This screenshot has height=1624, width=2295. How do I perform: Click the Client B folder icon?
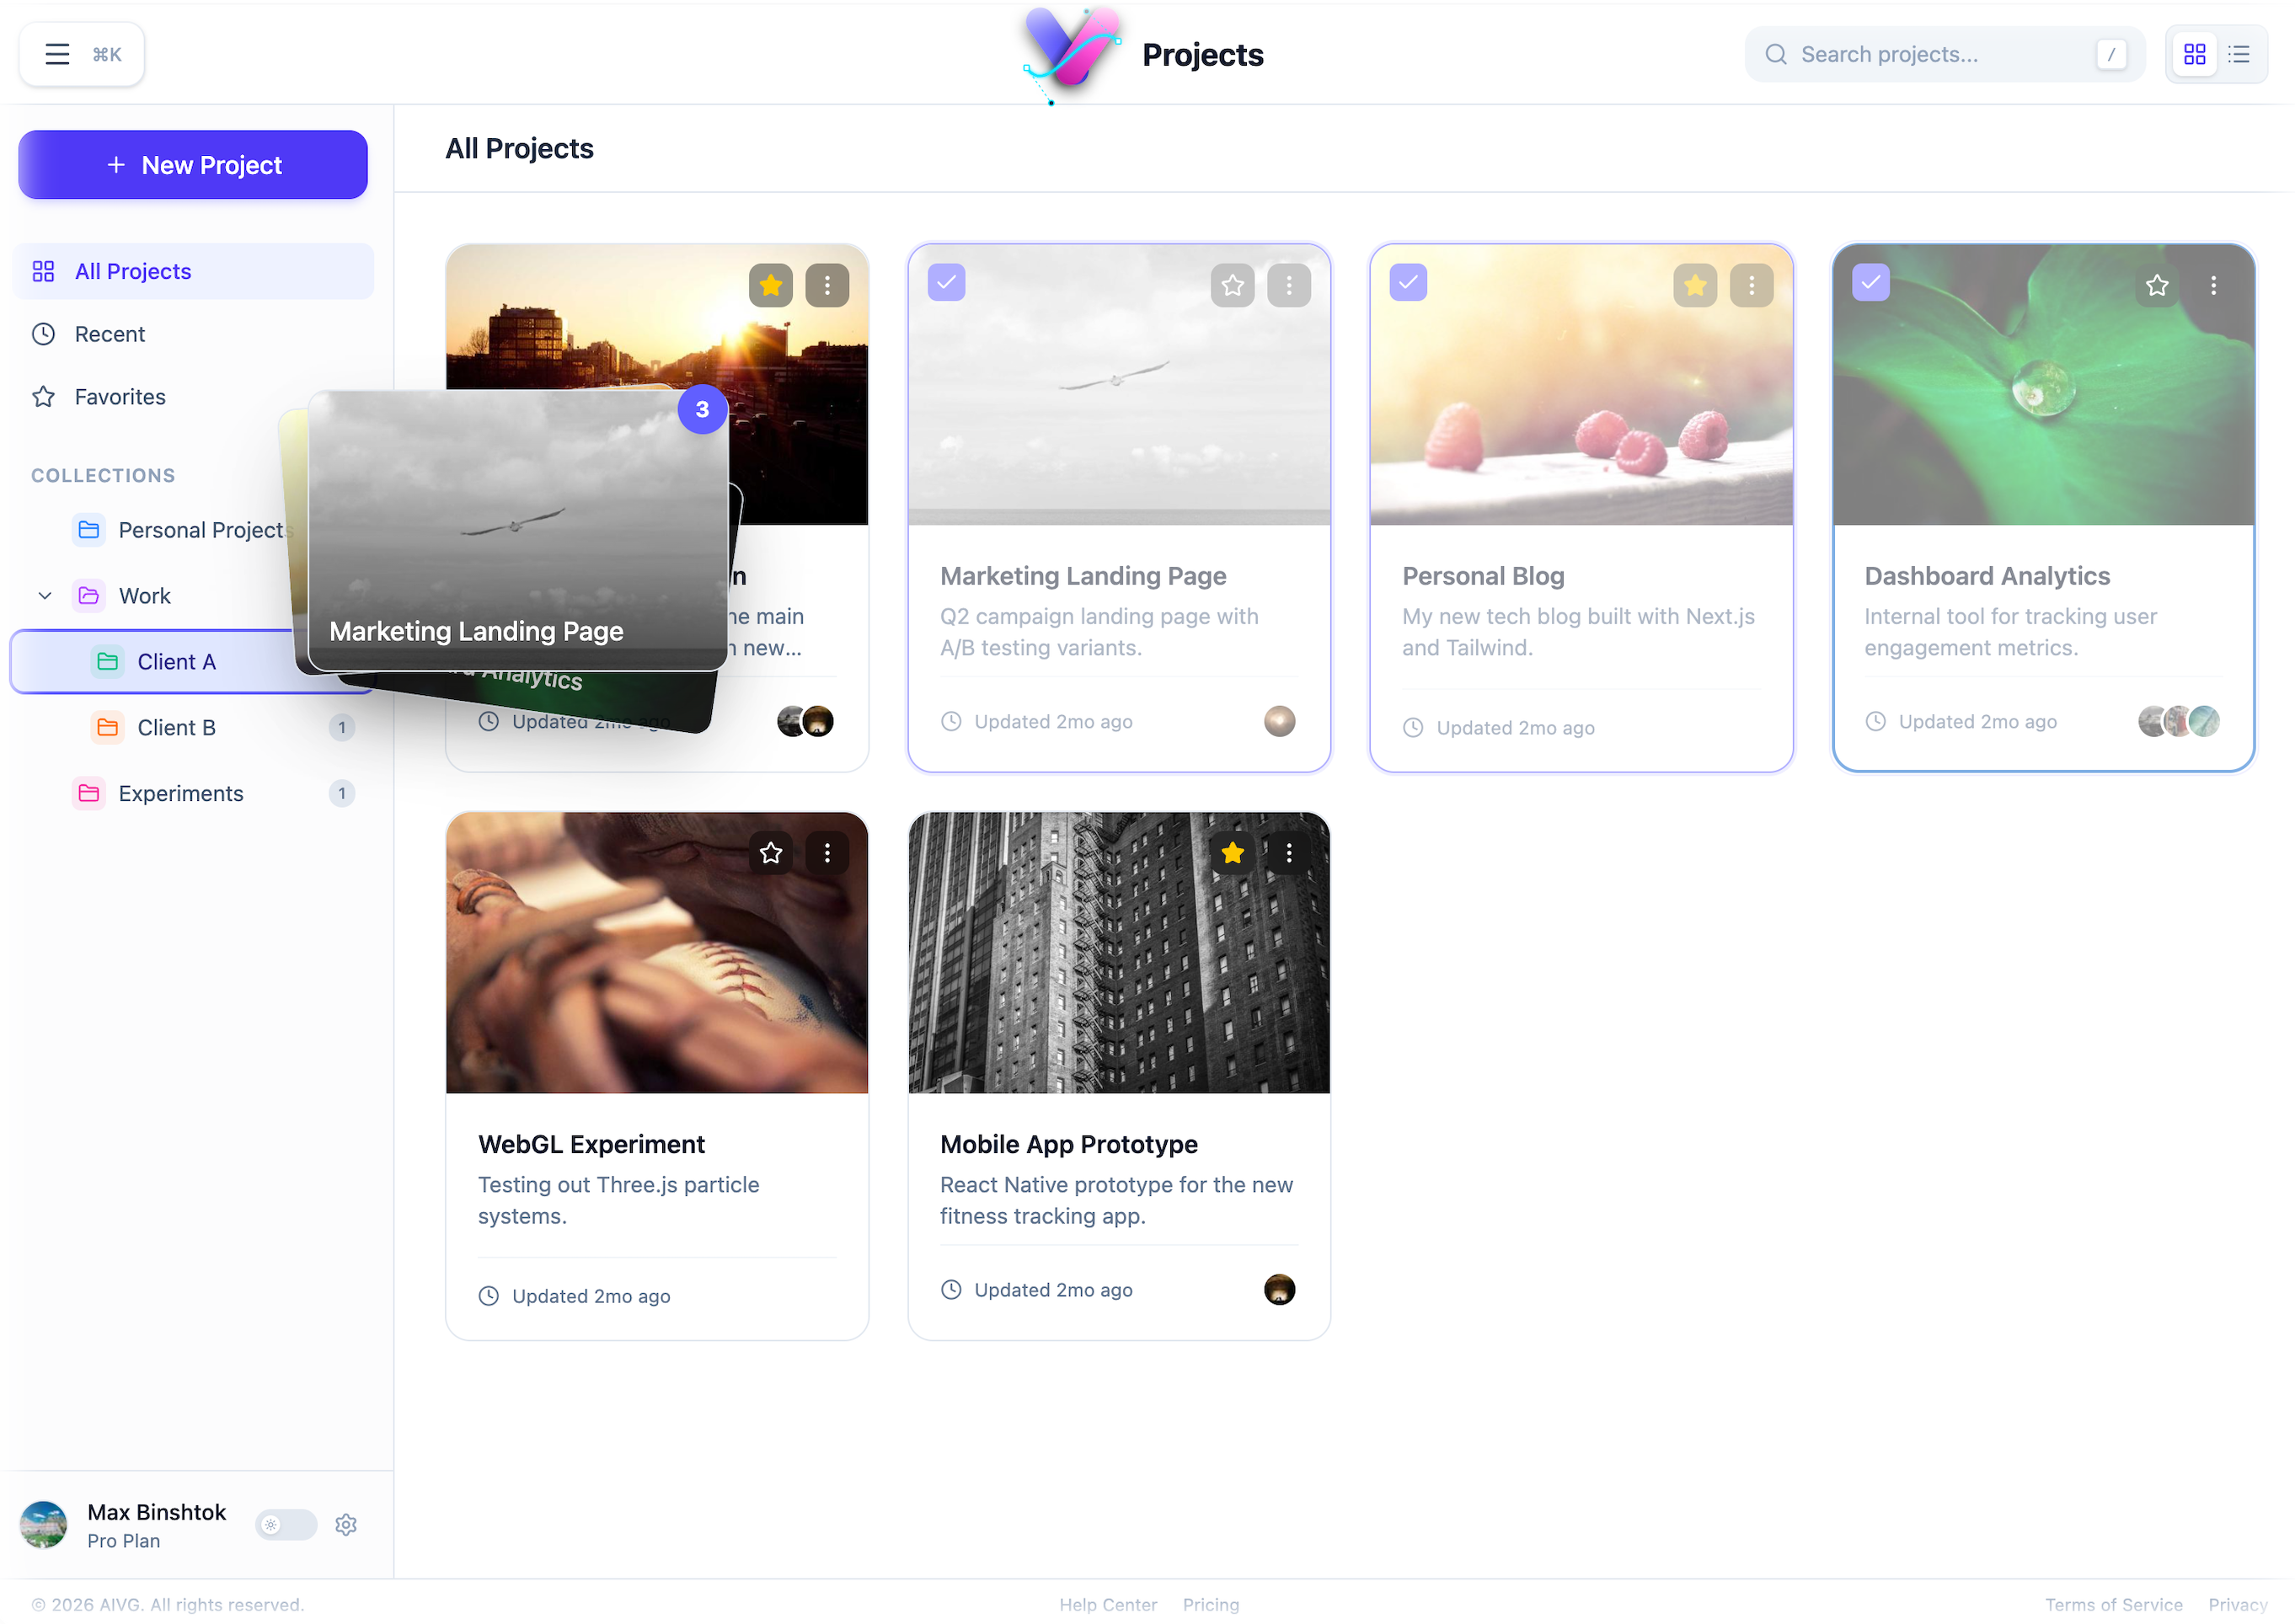(107, 727)
